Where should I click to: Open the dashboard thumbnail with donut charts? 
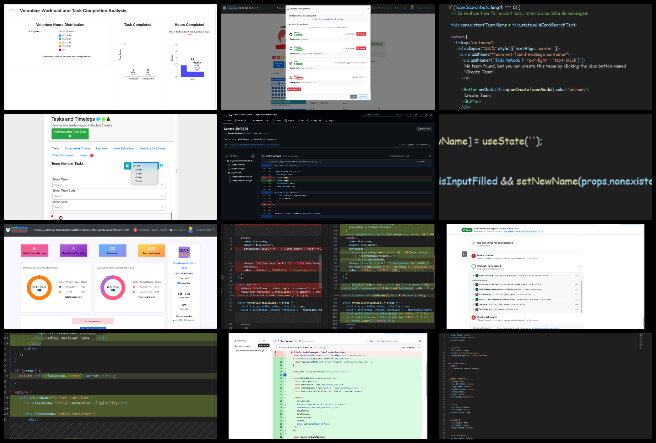tap(110, 277)
